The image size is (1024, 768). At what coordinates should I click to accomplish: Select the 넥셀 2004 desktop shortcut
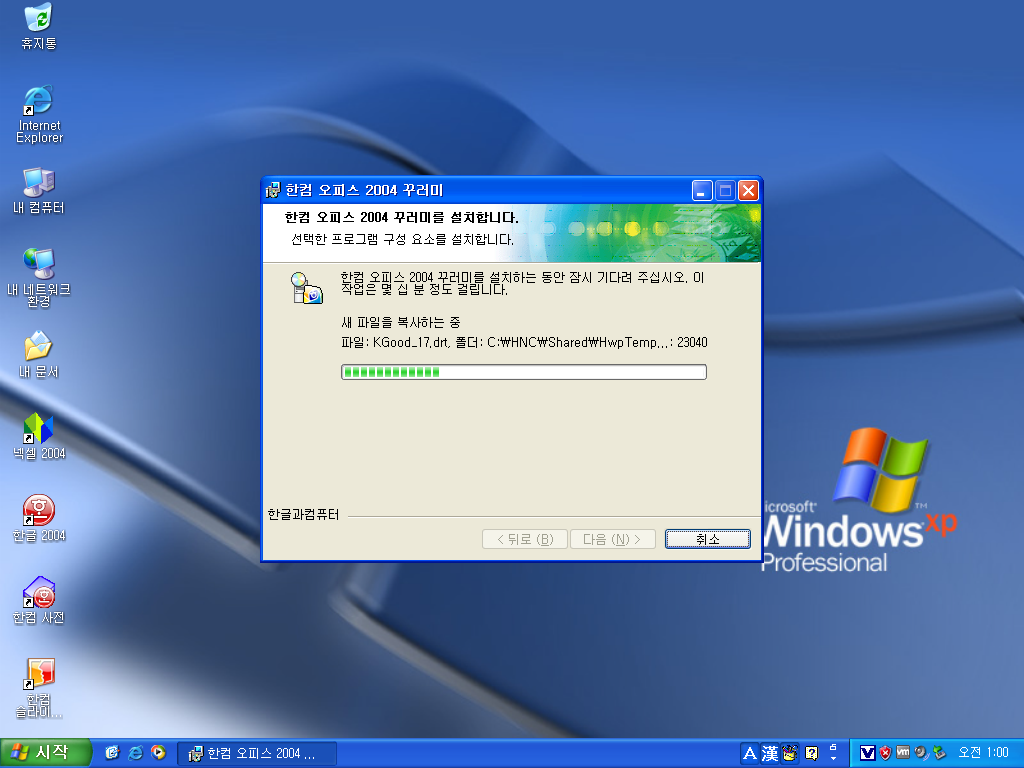pos(39,436)
